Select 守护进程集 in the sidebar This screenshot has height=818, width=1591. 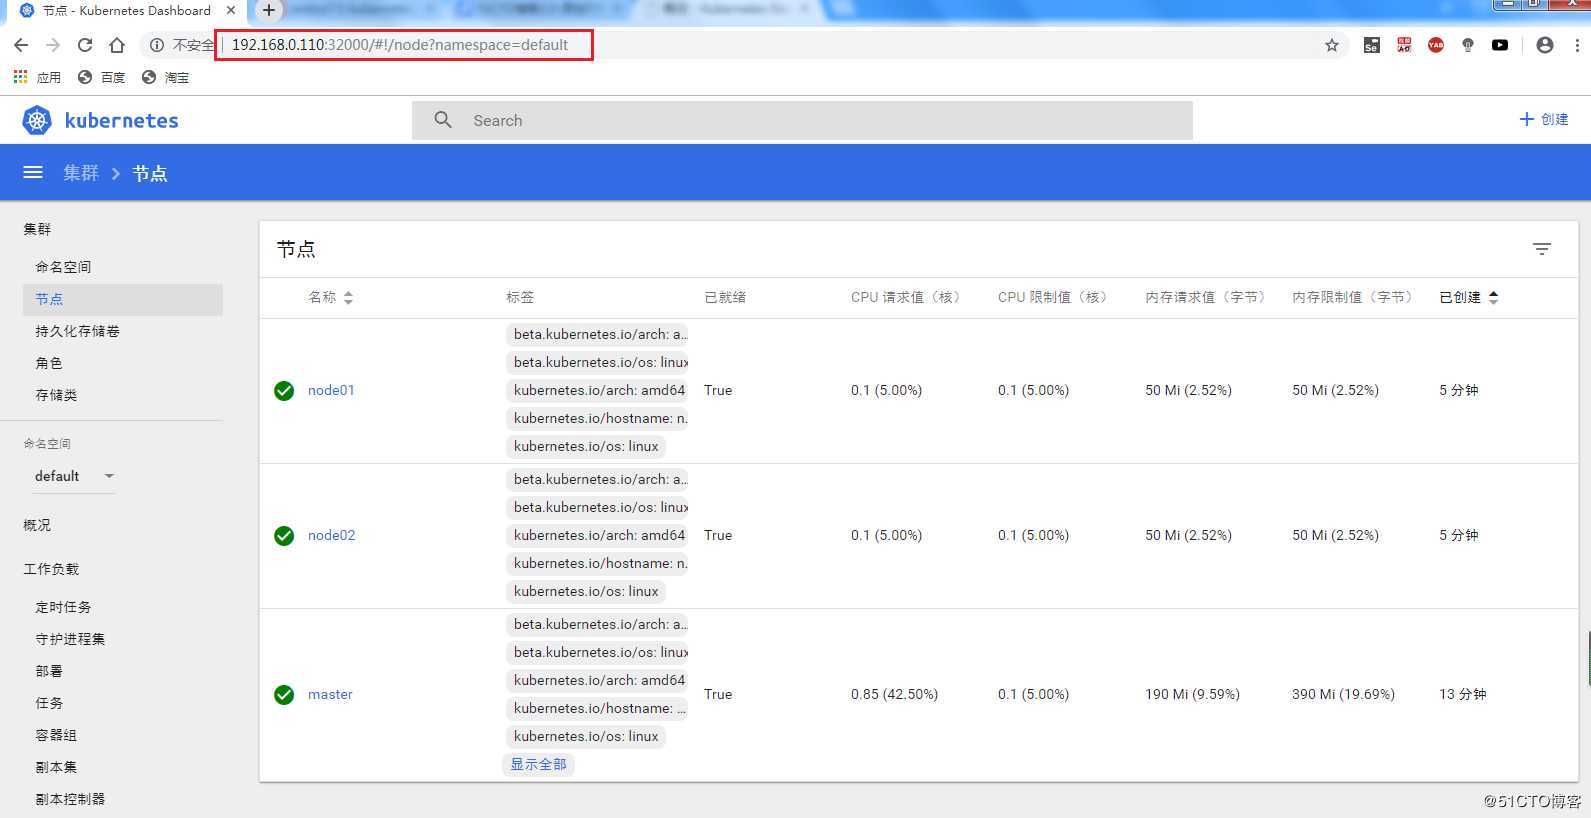click(70, 639)
